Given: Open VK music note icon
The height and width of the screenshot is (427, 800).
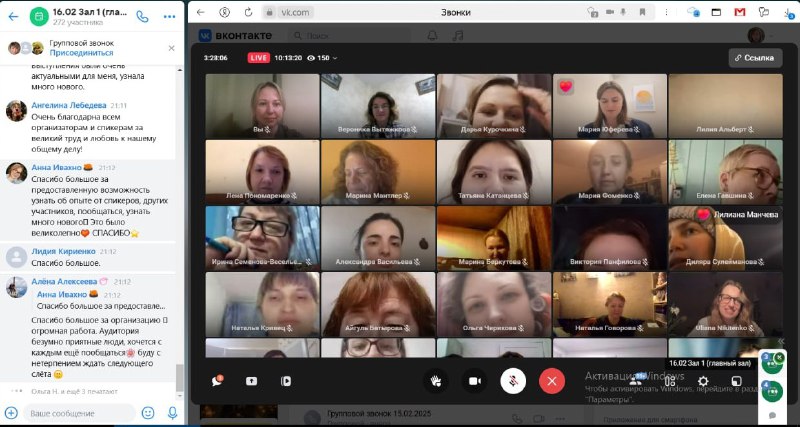Looking at the screenshot, I should [x=458, y=35].
